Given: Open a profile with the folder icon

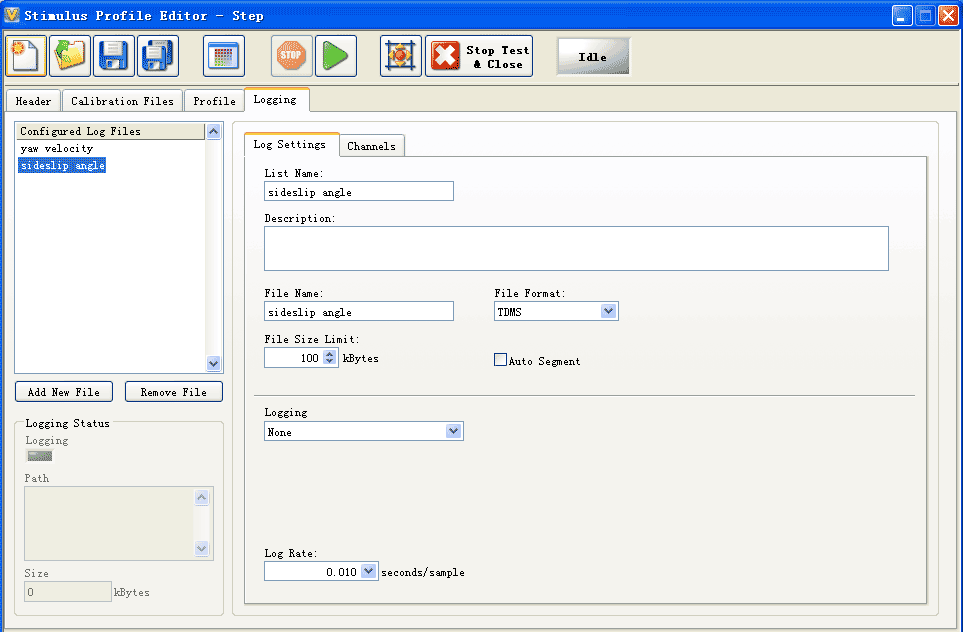Looking at the screenshot, I should click(70, 56).
